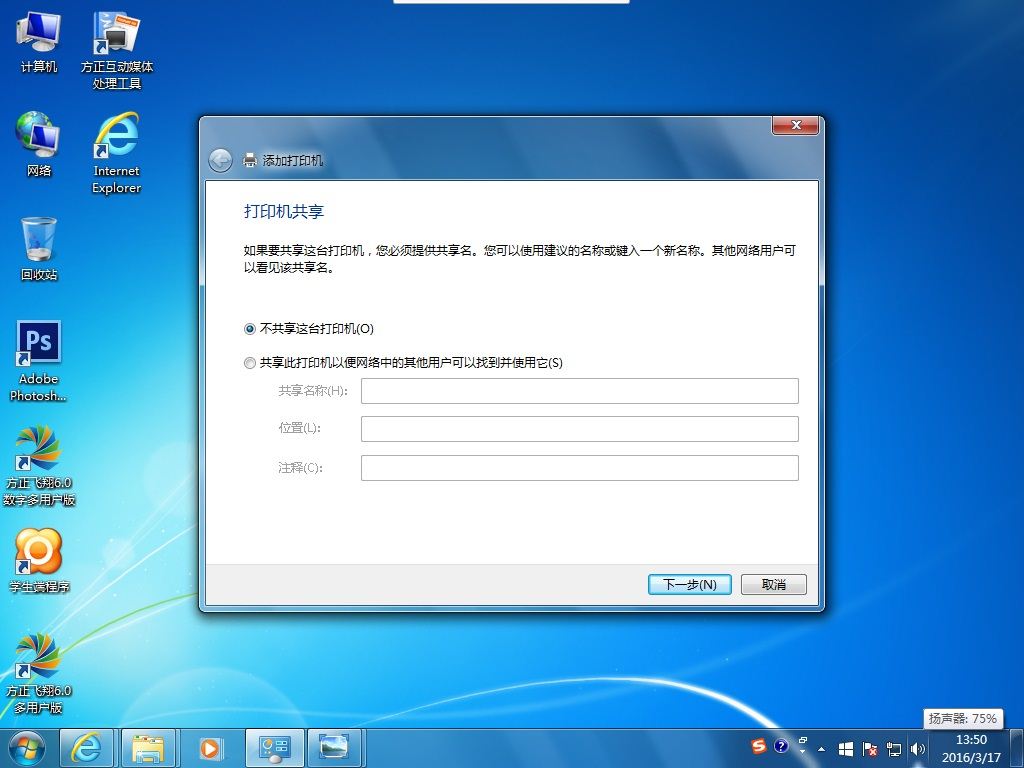Click the language bar options down arrow
Image resolution: width=1024 pixels, height=768 pixels.
point(803,752)
